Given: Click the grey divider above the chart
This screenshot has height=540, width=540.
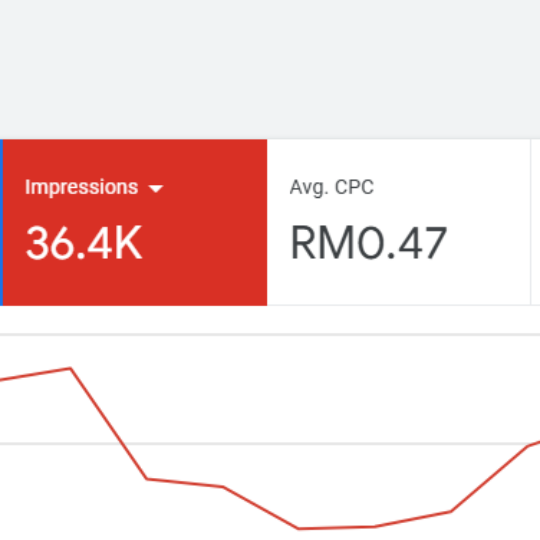Looking at the screenshot, I should point(270,334).
